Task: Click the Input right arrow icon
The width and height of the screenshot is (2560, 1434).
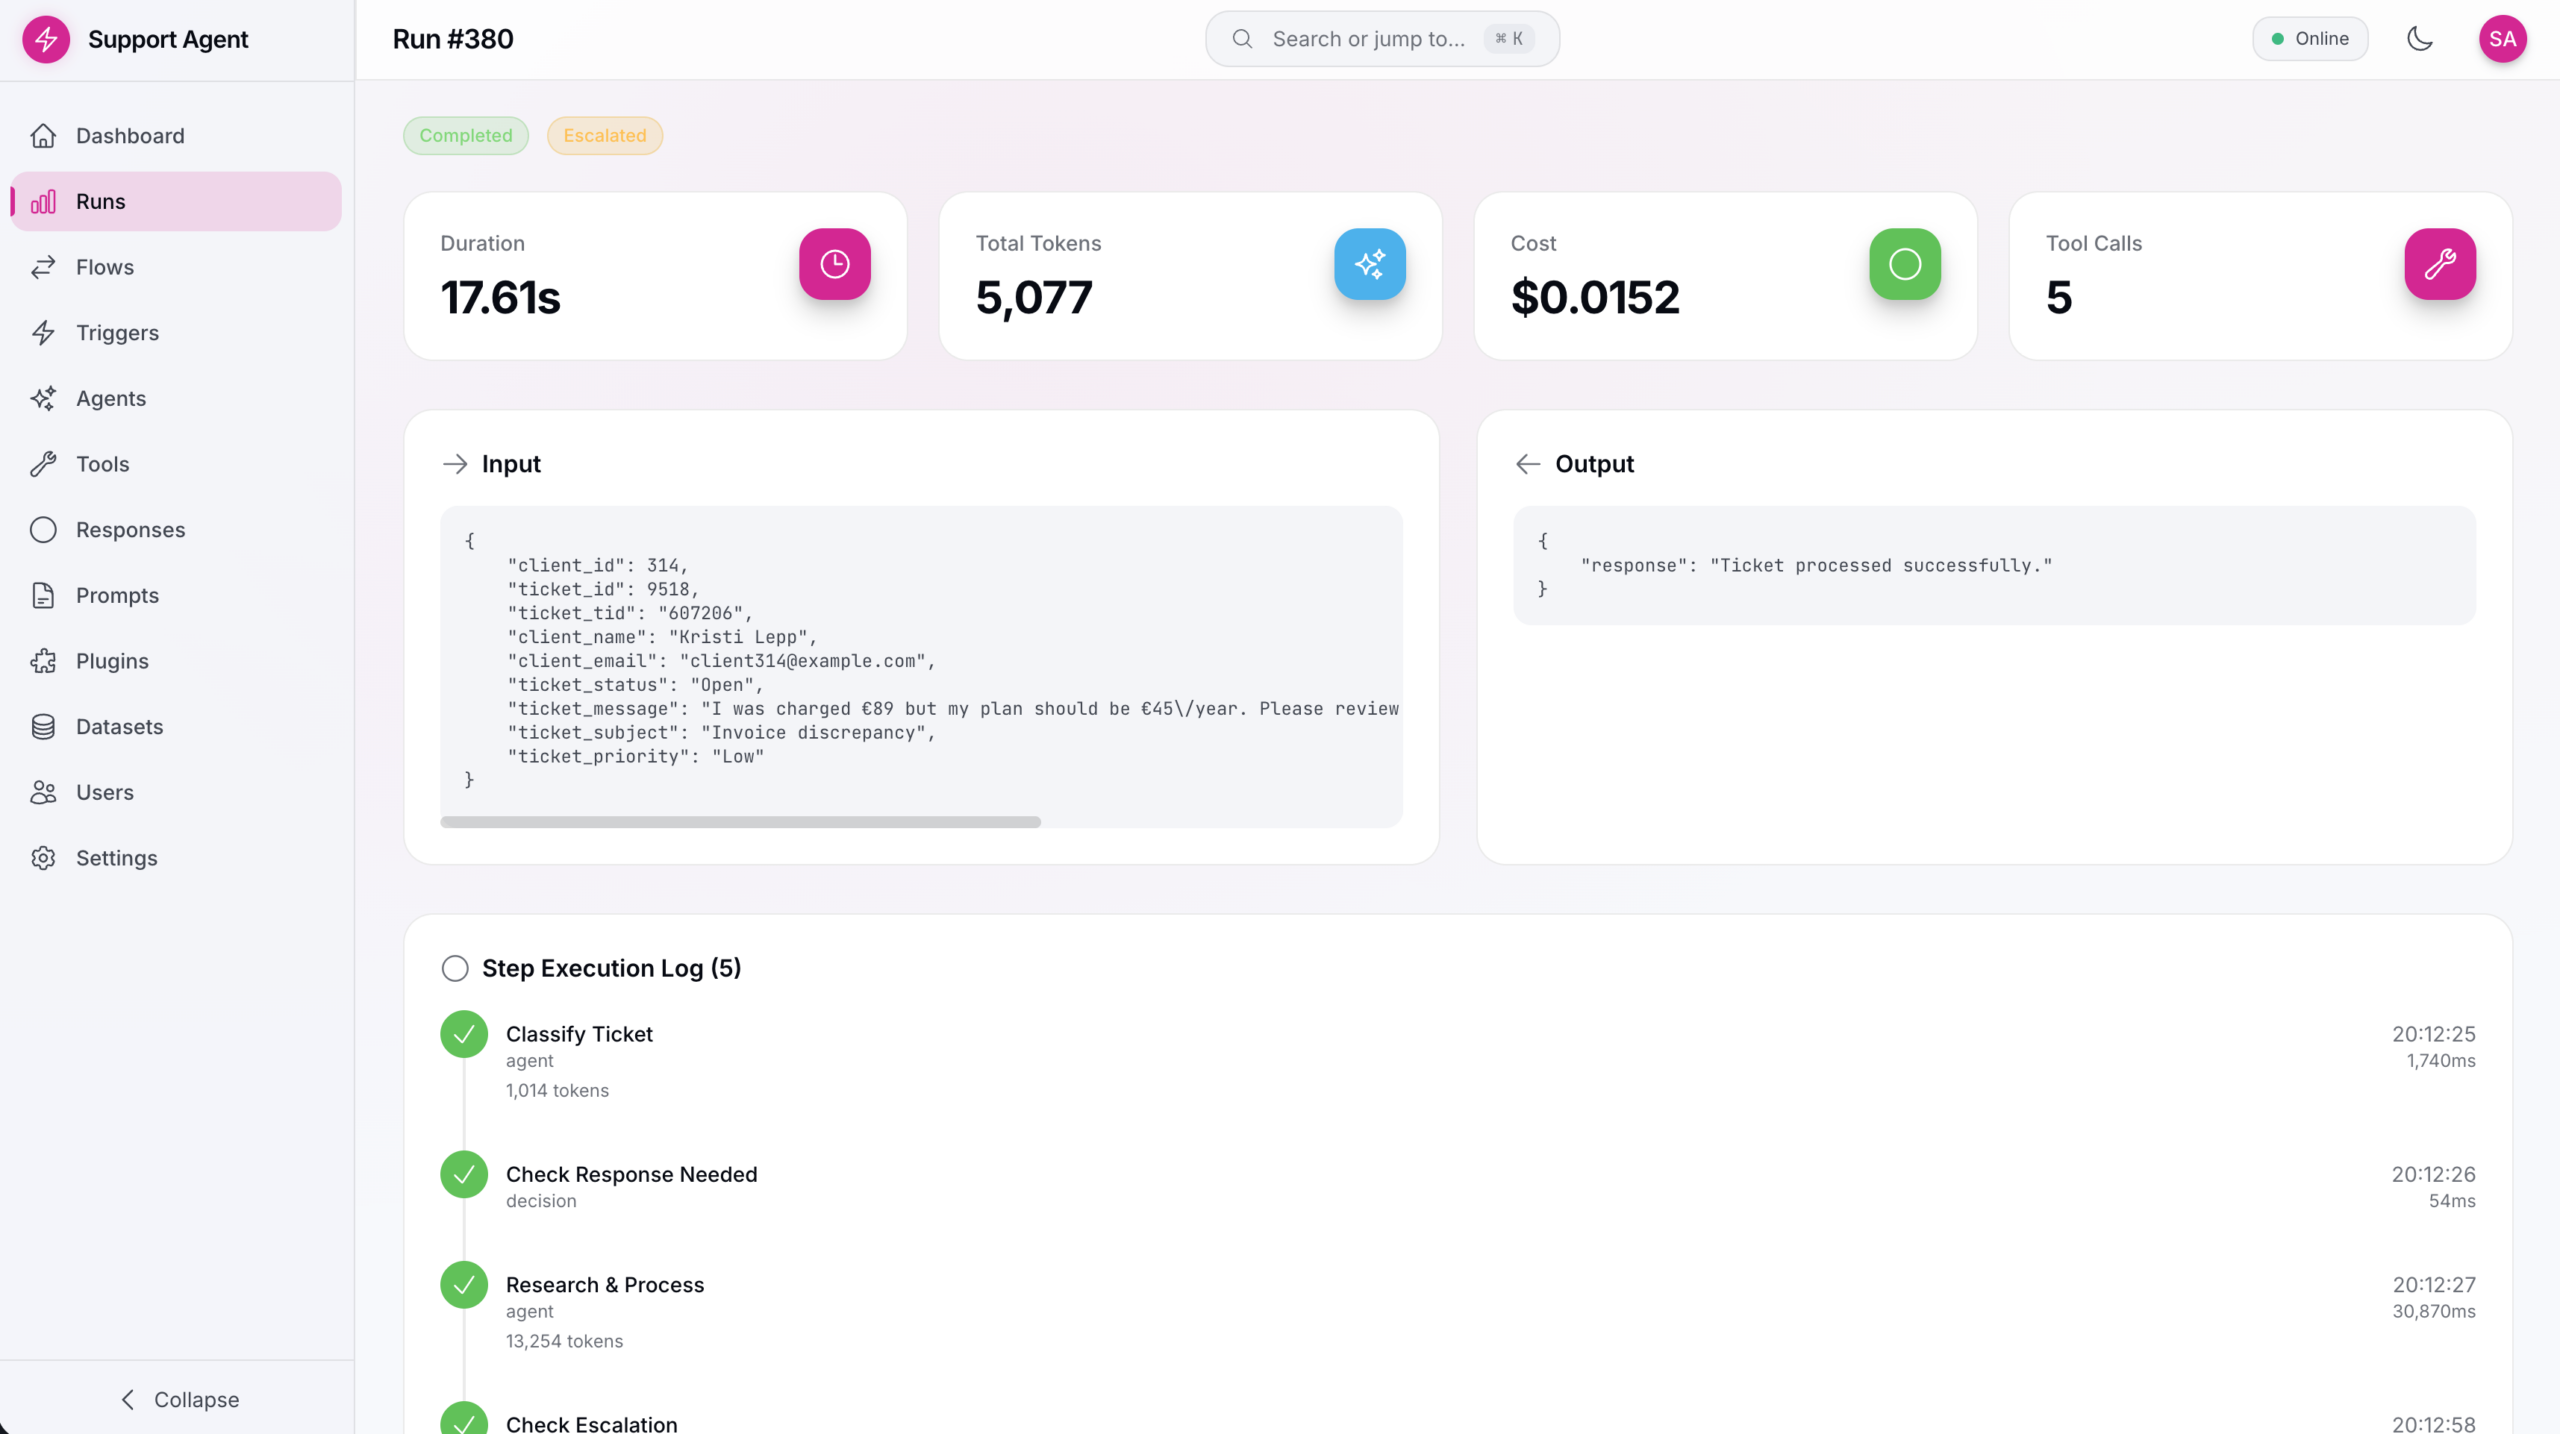Action: tap(455, 464)
